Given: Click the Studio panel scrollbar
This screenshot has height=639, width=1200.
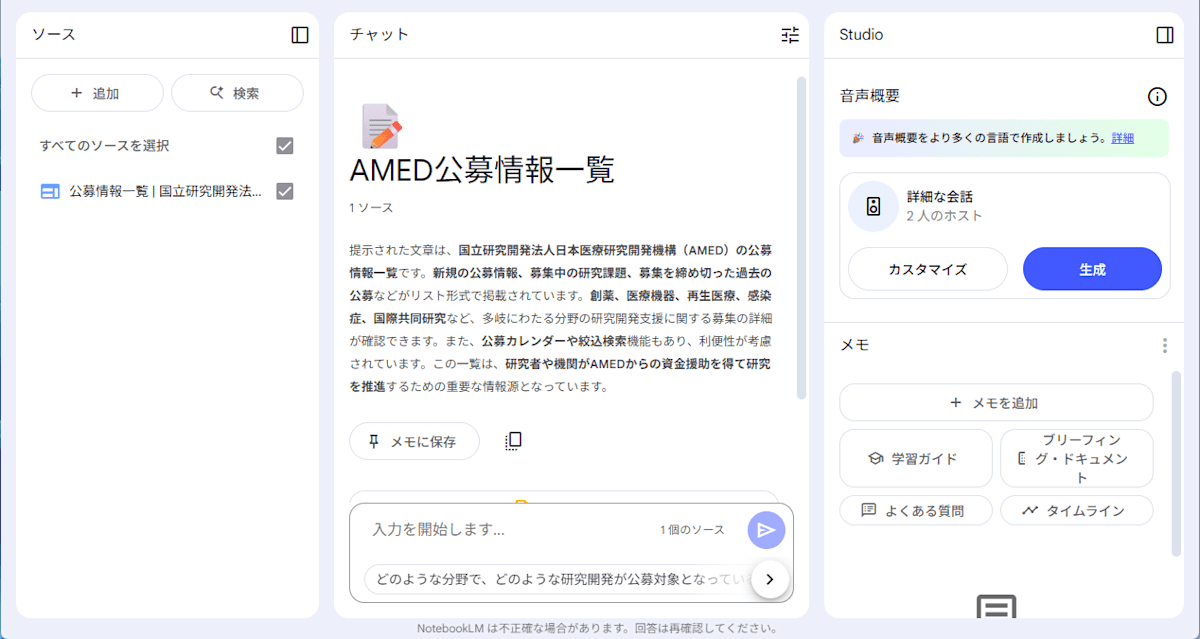Looking at the screenshot, I should pyautogui.click(x=1176, y=464).
